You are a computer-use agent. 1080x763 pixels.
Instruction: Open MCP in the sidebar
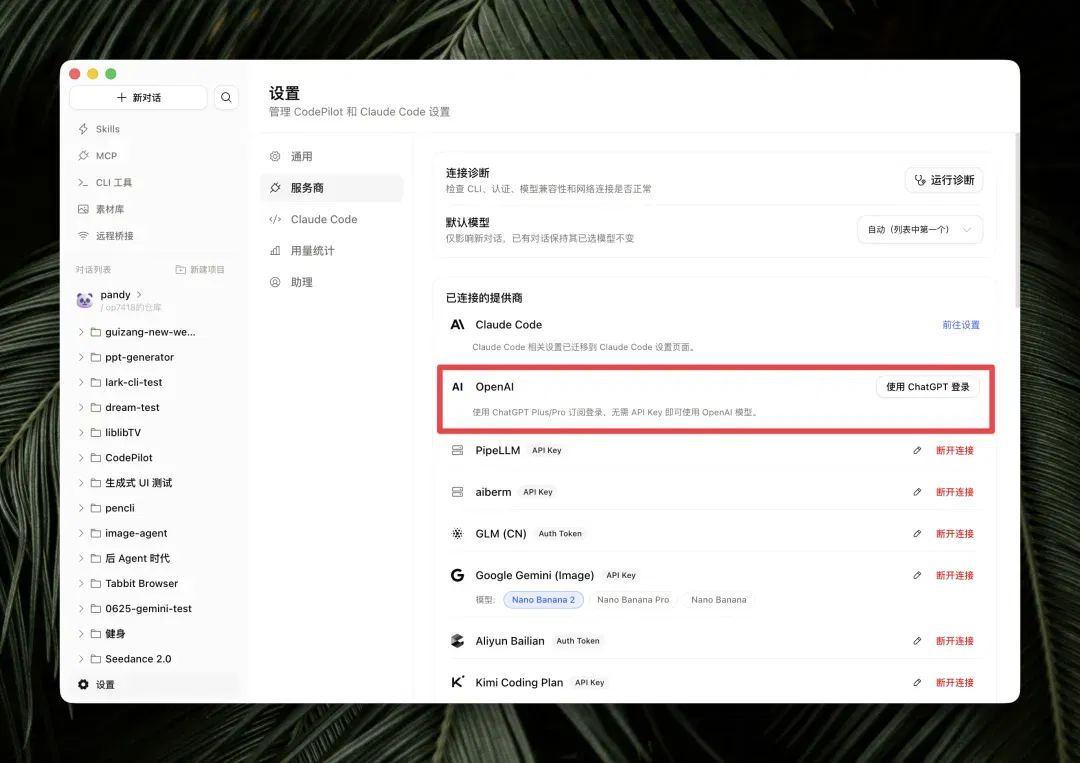click(x=106, y=156)
